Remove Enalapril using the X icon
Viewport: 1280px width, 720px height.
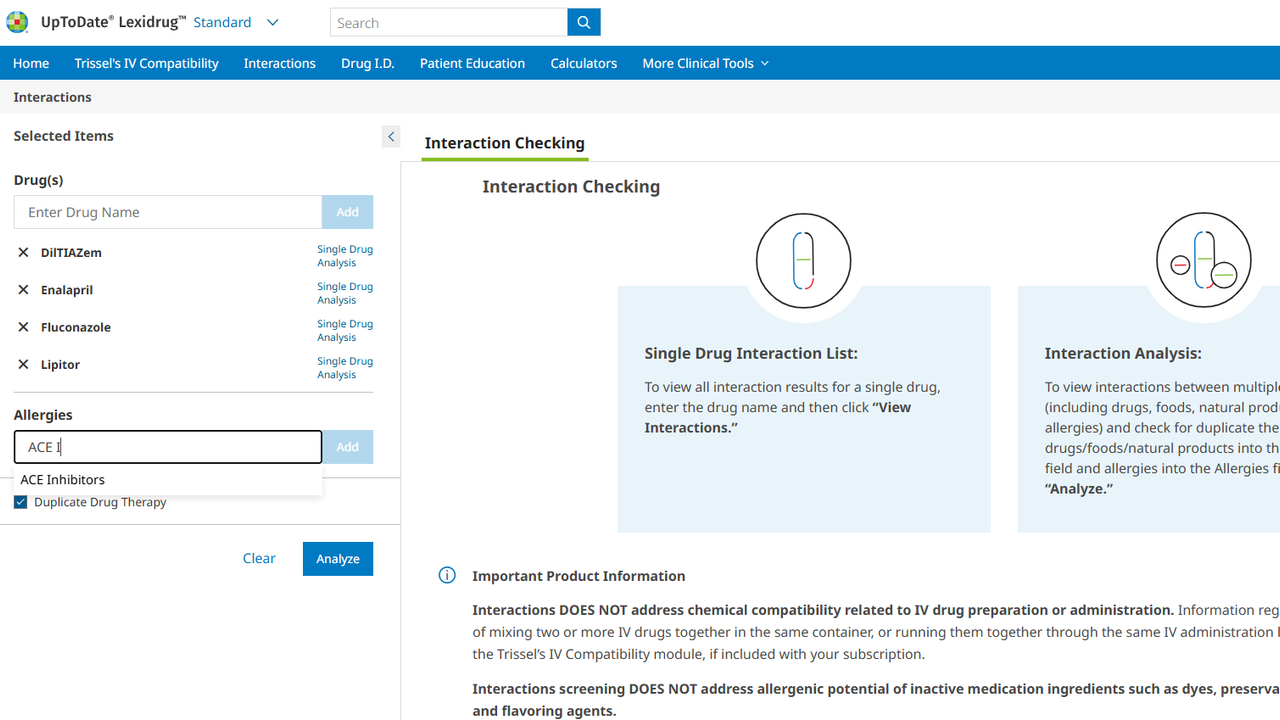point(23,290)
